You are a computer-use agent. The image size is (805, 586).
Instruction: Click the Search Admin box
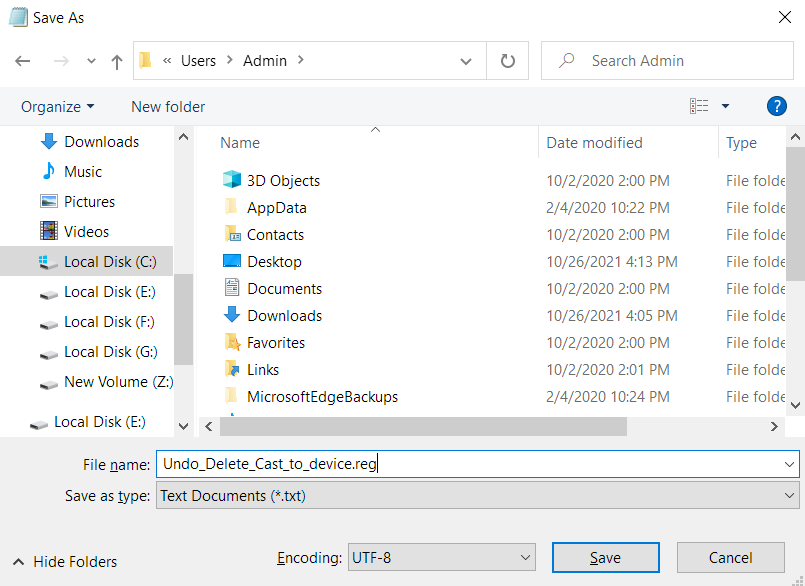(666, 60)
